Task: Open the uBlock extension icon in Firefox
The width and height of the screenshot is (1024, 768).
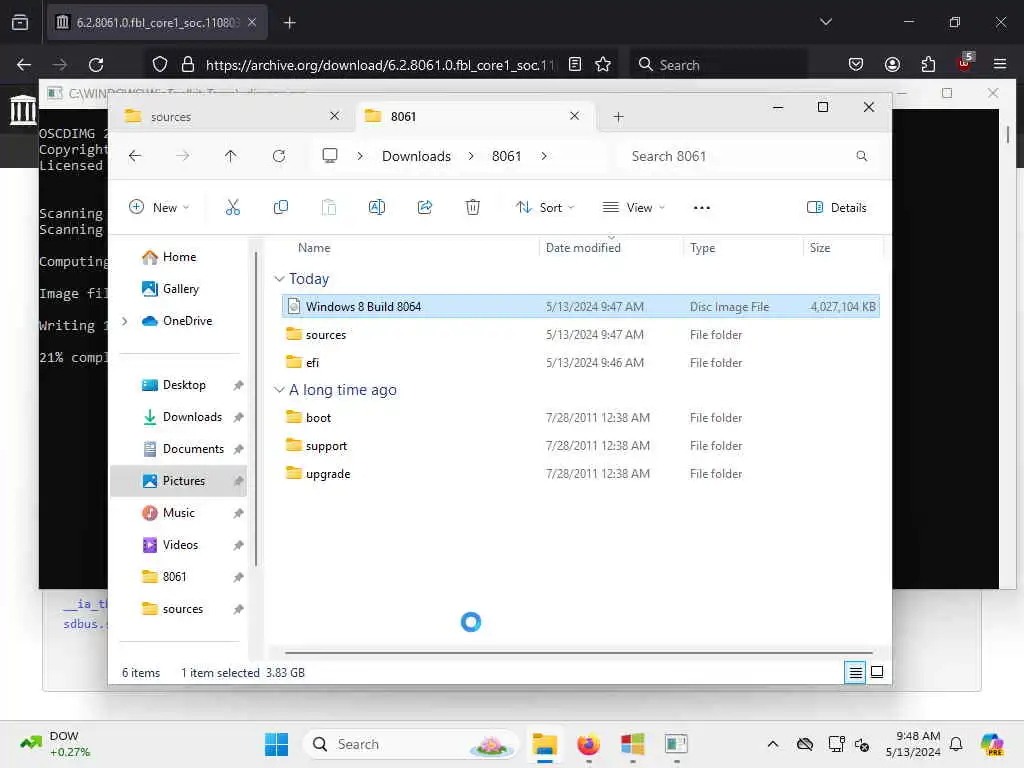Action: pyautogui.click(x=965, y=62)
